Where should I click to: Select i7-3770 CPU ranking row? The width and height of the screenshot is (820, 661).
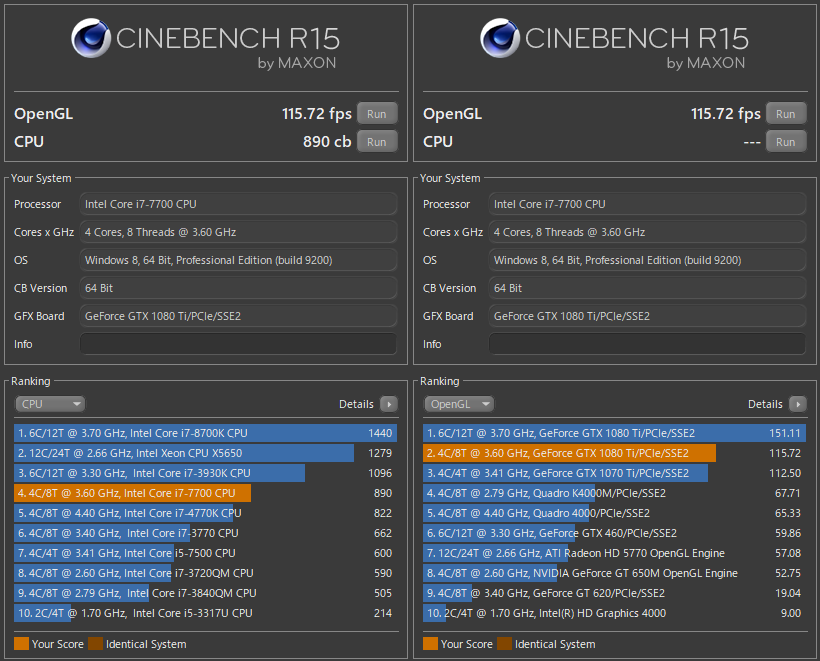coord(206,533)
